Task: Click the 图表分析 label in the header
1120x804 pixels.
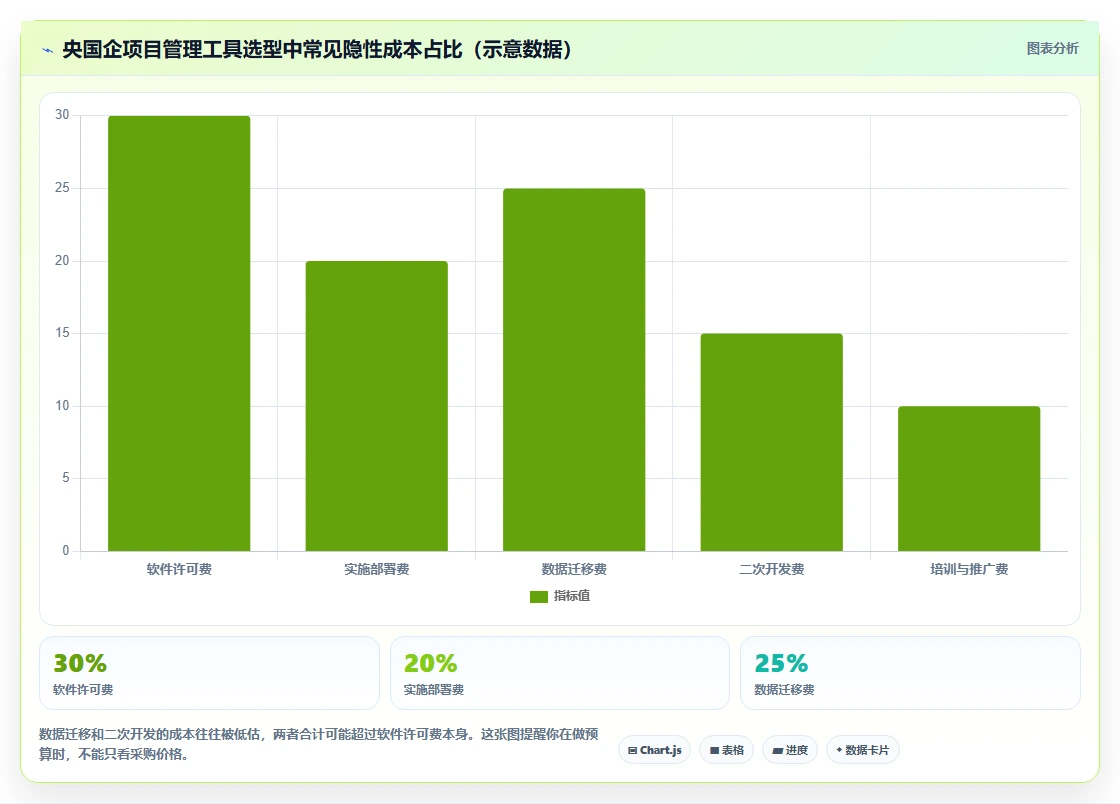Action: (x=1052, y=49)
